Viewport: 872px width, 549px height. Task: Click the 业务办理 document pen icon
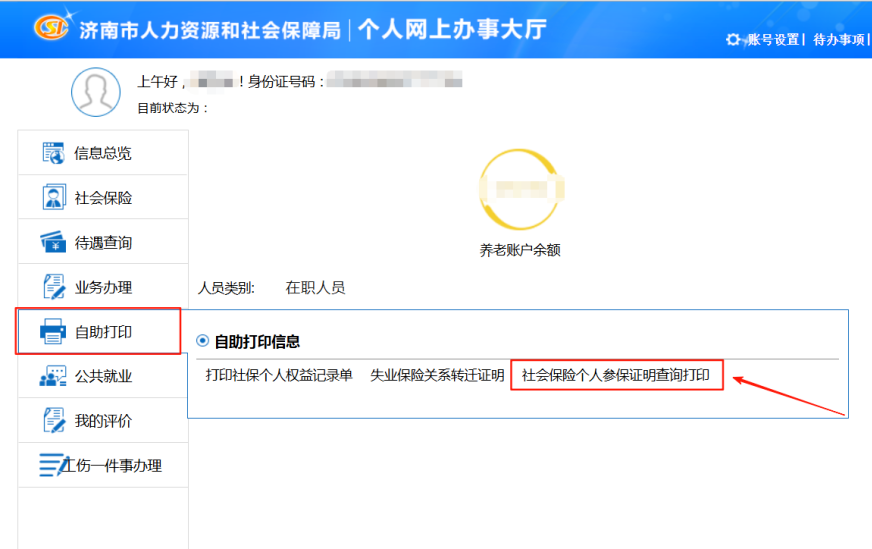[53, 286]
